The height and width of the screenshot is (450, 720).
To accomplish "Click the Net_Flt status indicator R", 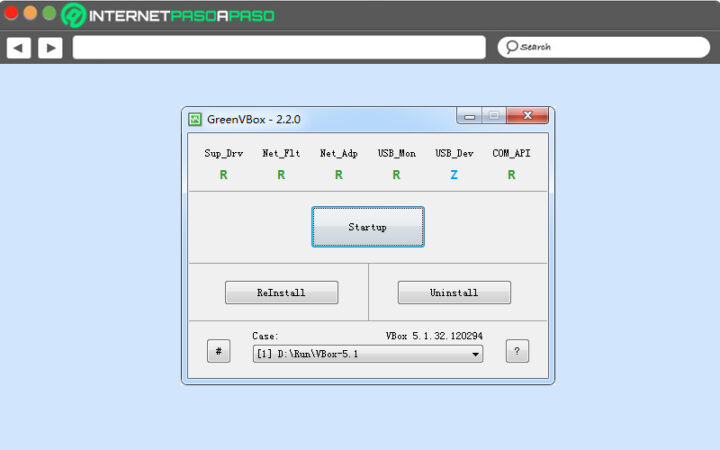I will pos(281,175).
